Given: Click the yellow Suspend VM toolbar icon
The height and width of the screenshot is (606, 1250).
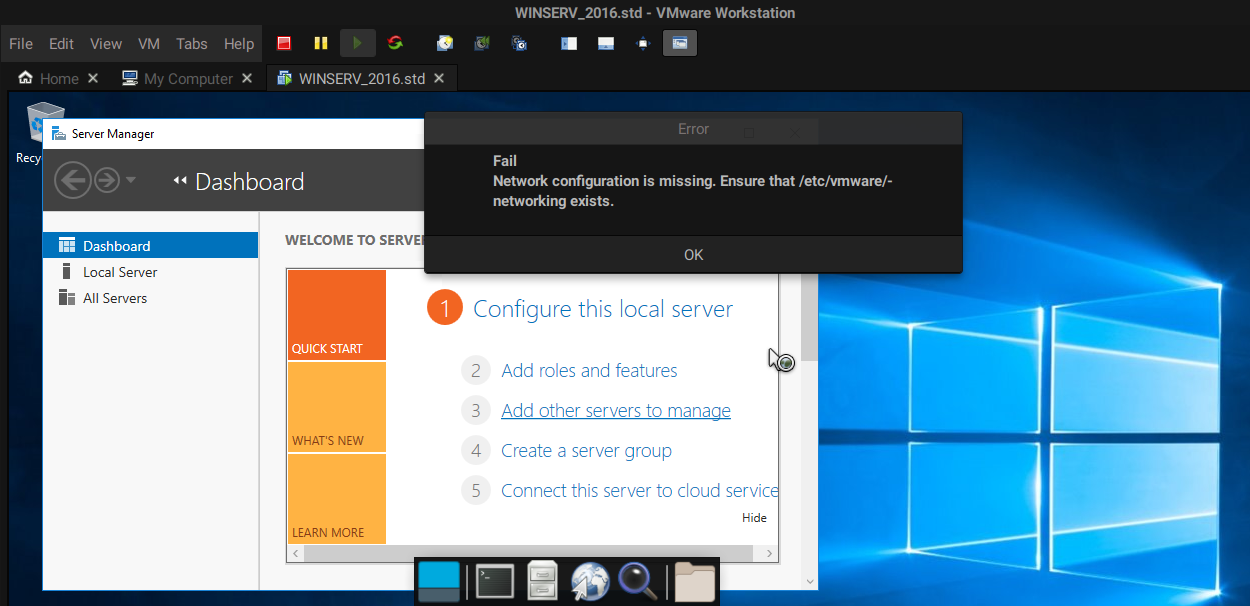Looking at the screenshot, I should coord(320,43).
